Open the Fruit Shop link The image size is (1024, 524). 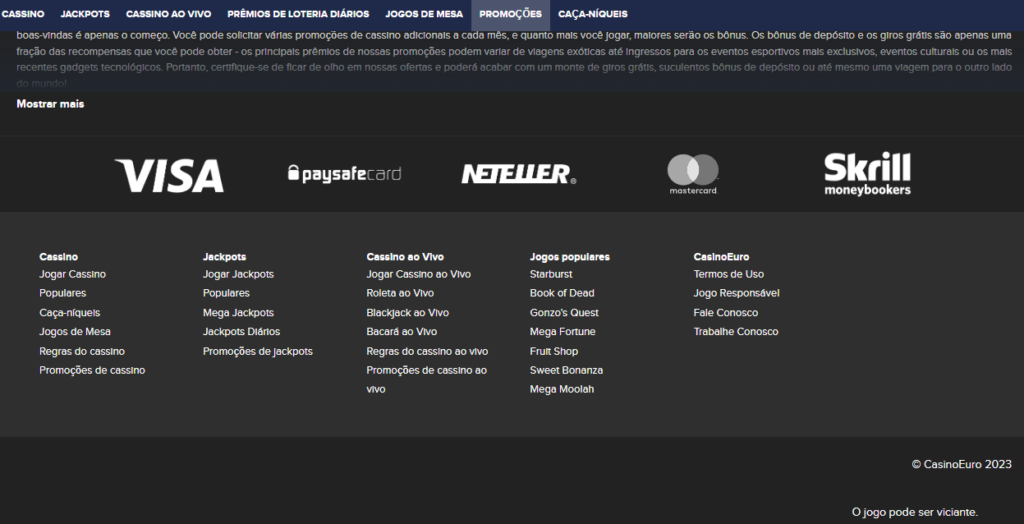[554, 352]
